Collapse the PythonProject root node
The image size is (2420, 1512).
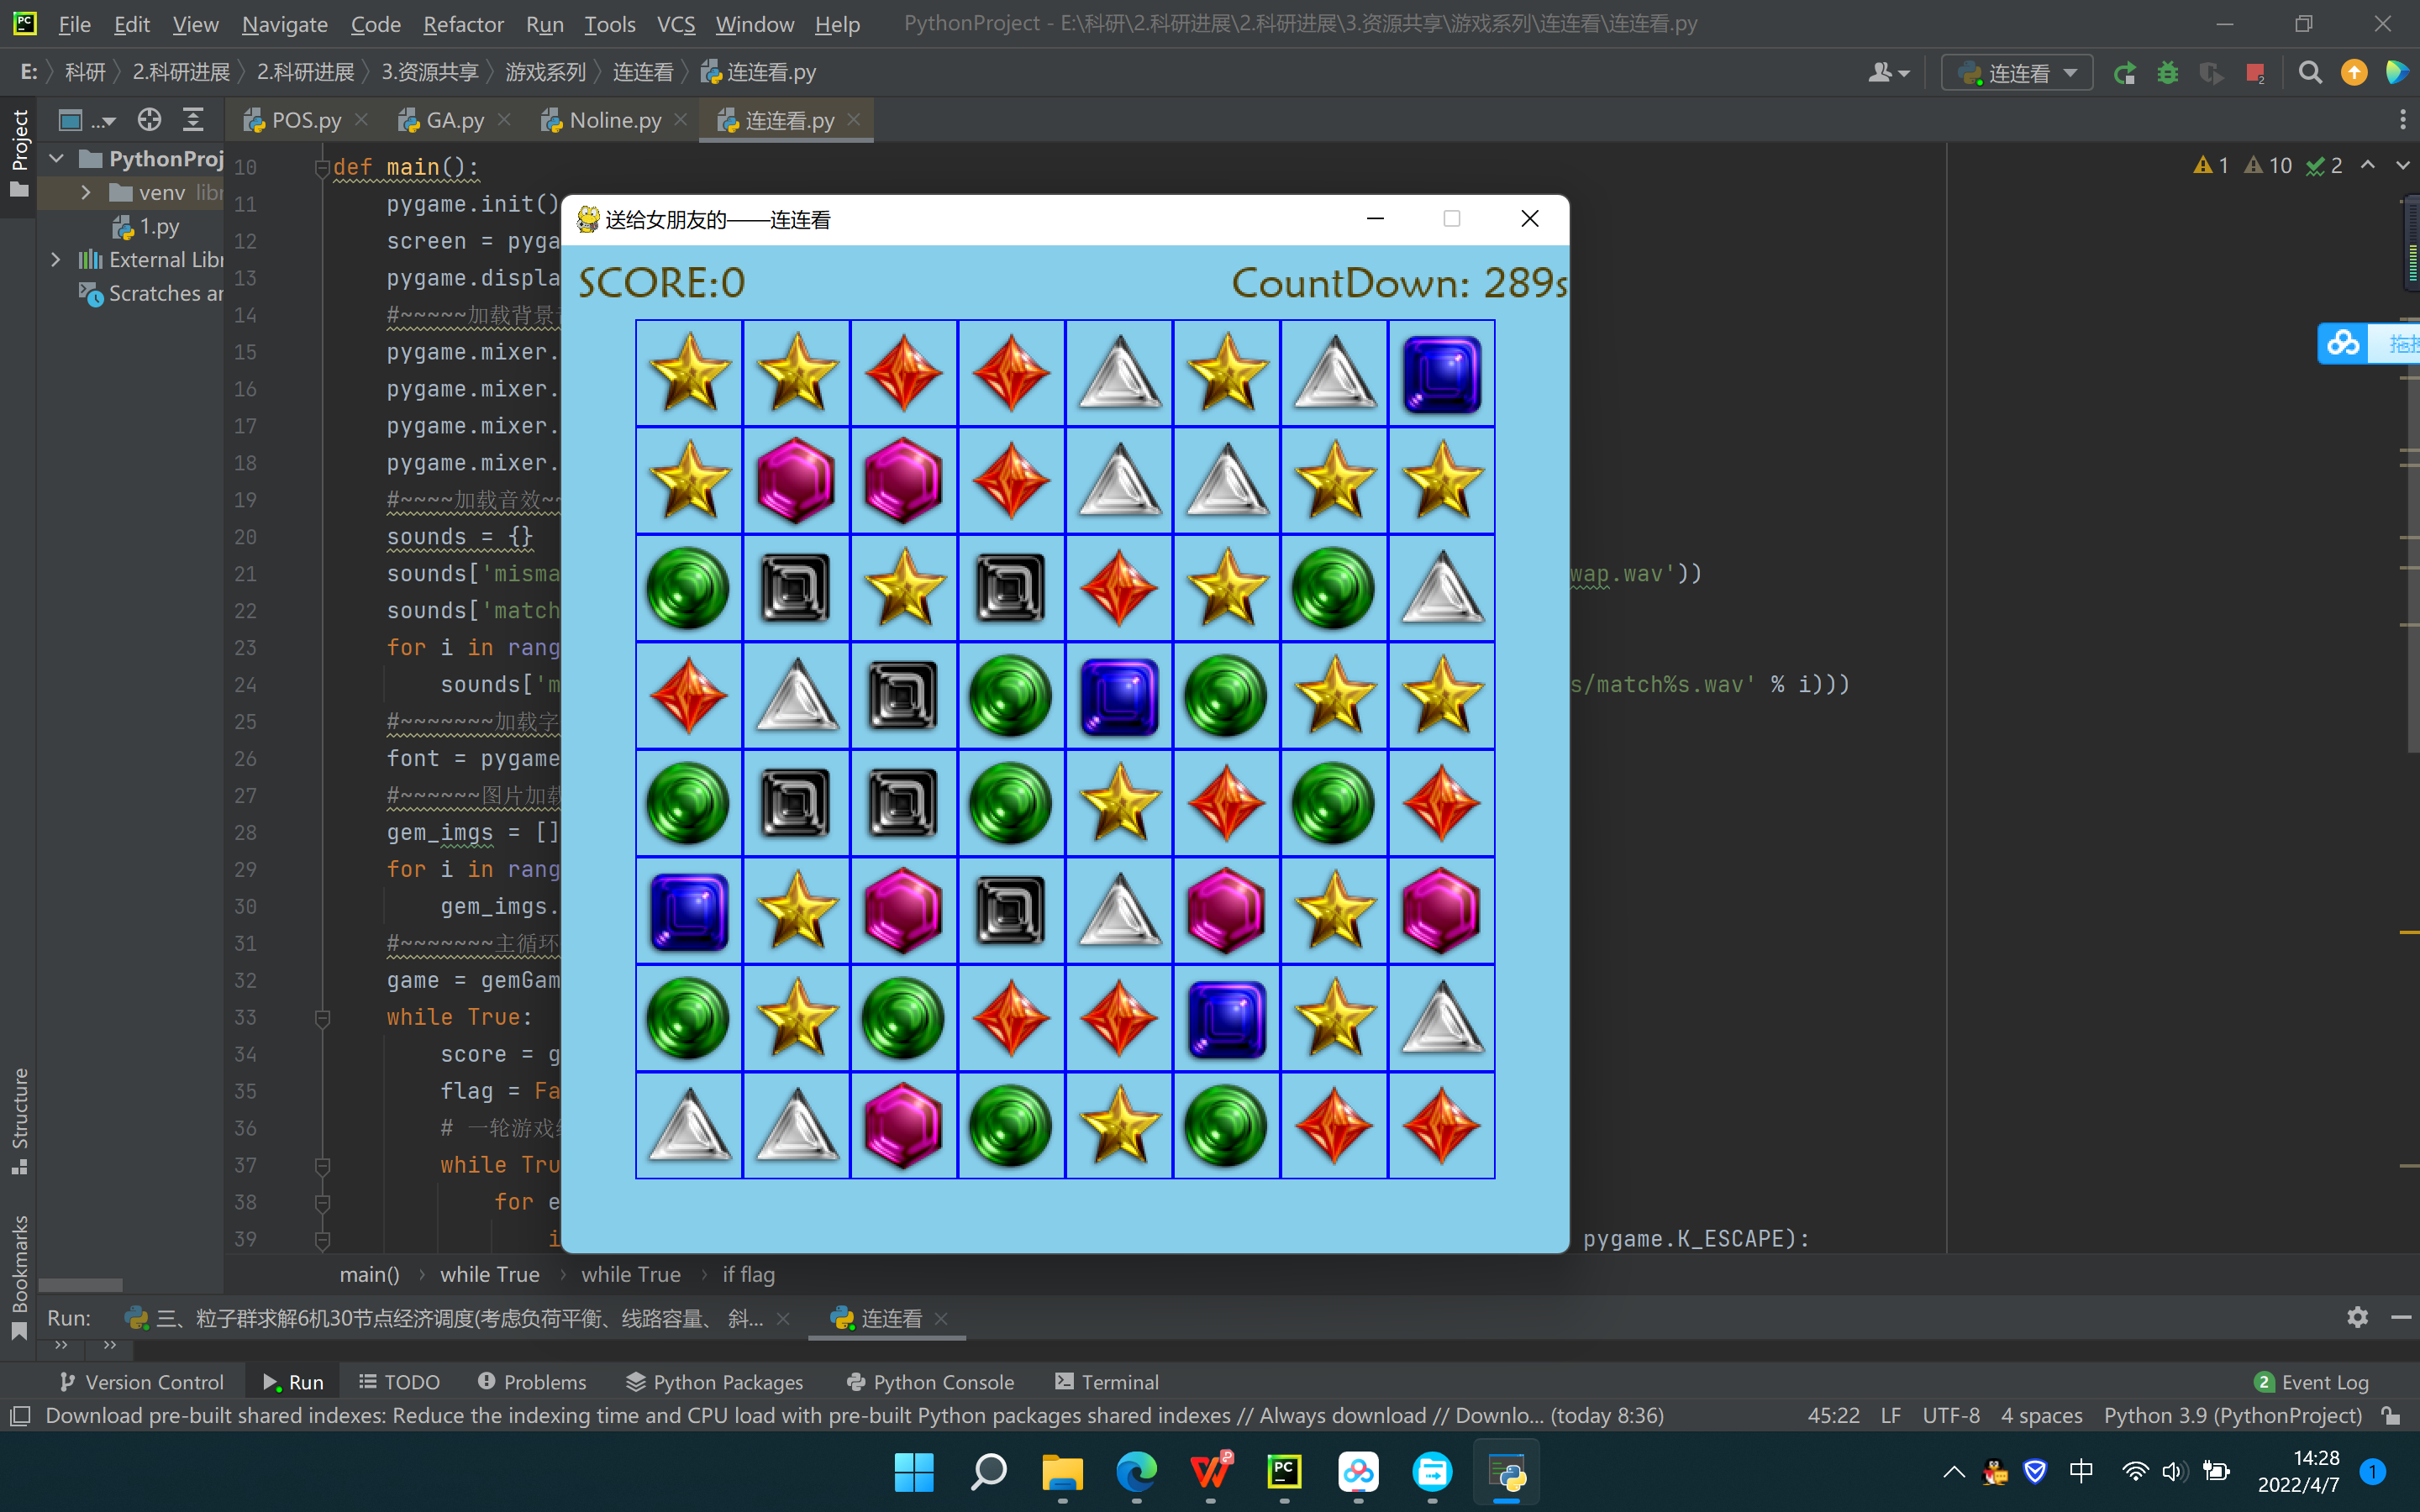click(x=57, y=158)
